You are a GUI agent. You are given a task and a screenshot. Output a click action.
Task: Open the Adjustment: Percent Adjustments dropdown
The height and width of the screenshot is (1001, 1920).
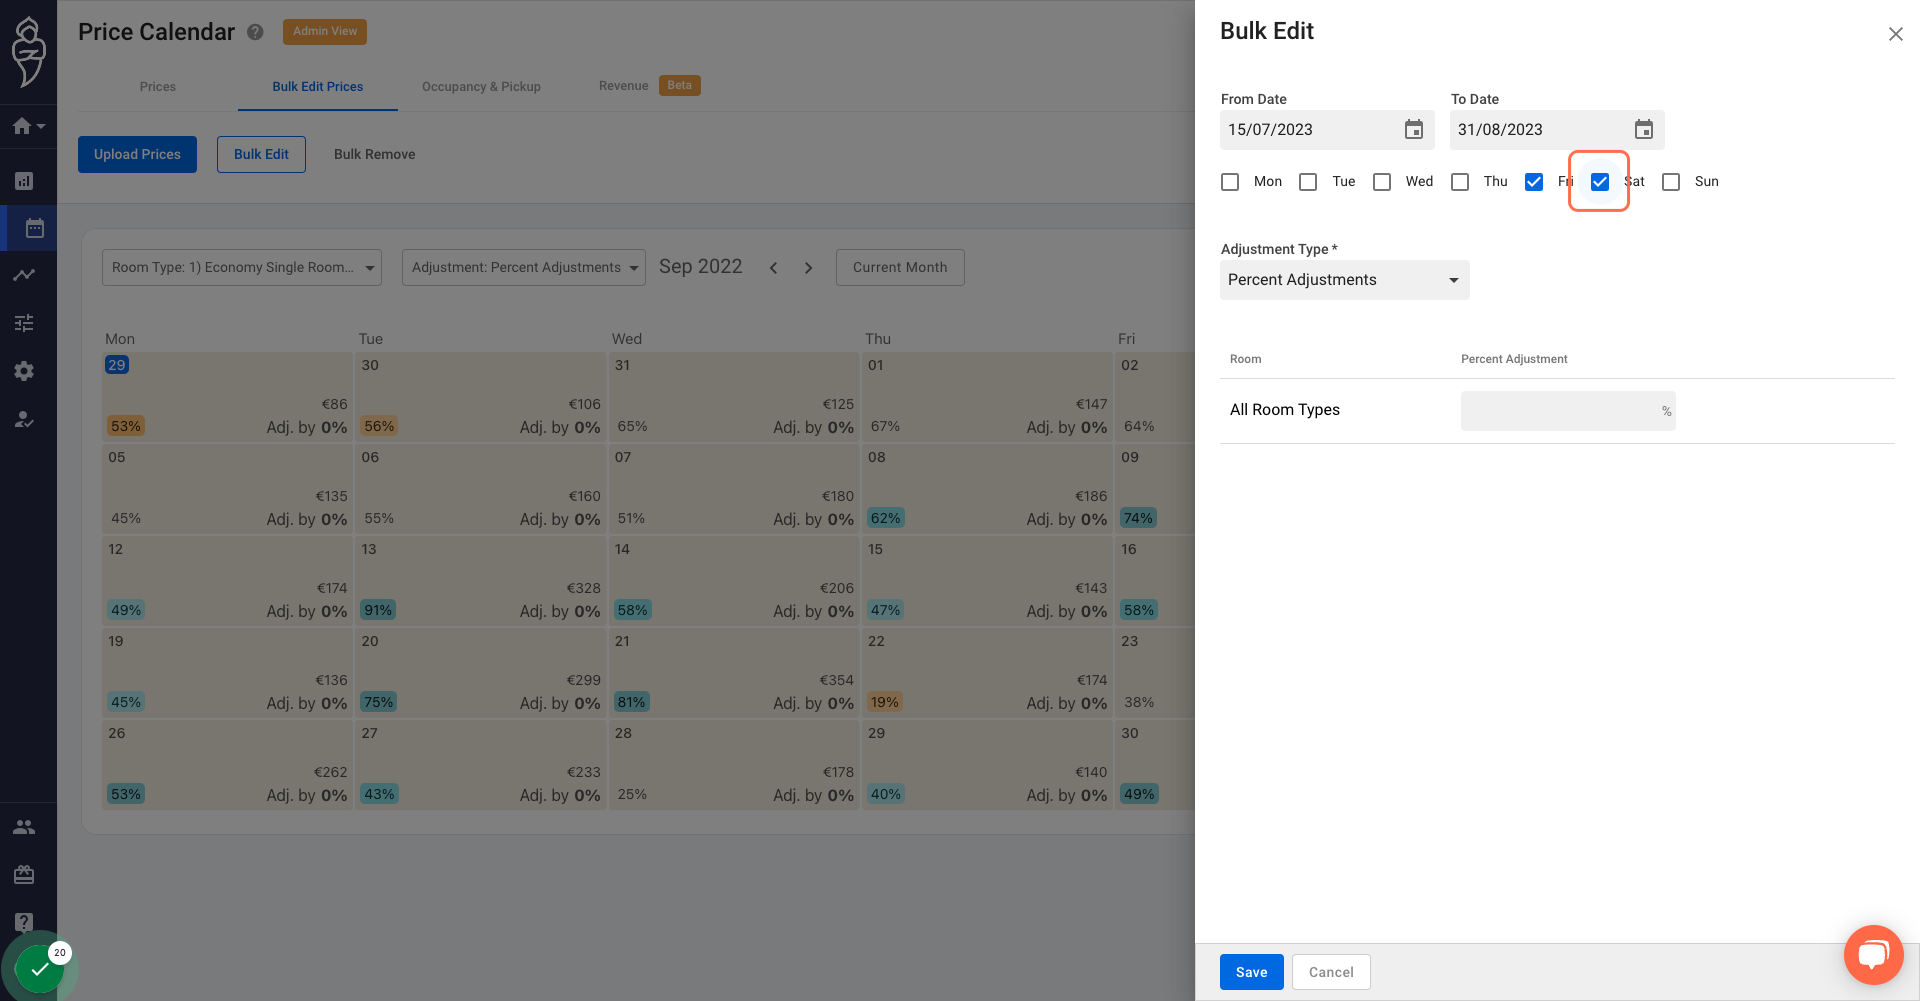[524, 267]
